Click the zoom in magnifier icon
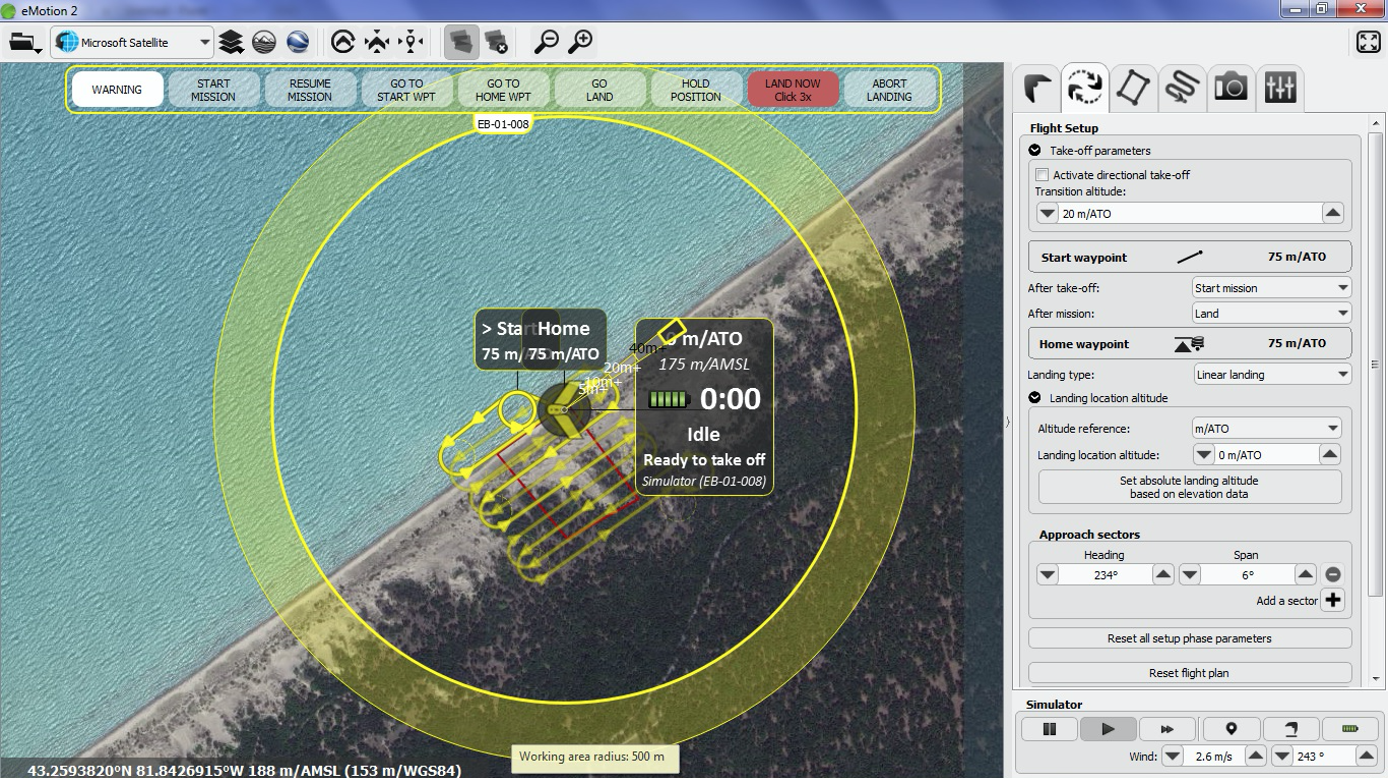 click(580, 42)
